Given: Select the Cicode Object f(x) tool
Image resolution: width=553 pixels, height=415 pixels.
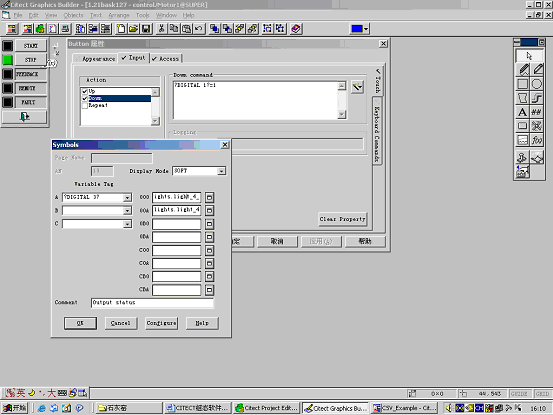Looking at the screenshot, I should [537, 140].
